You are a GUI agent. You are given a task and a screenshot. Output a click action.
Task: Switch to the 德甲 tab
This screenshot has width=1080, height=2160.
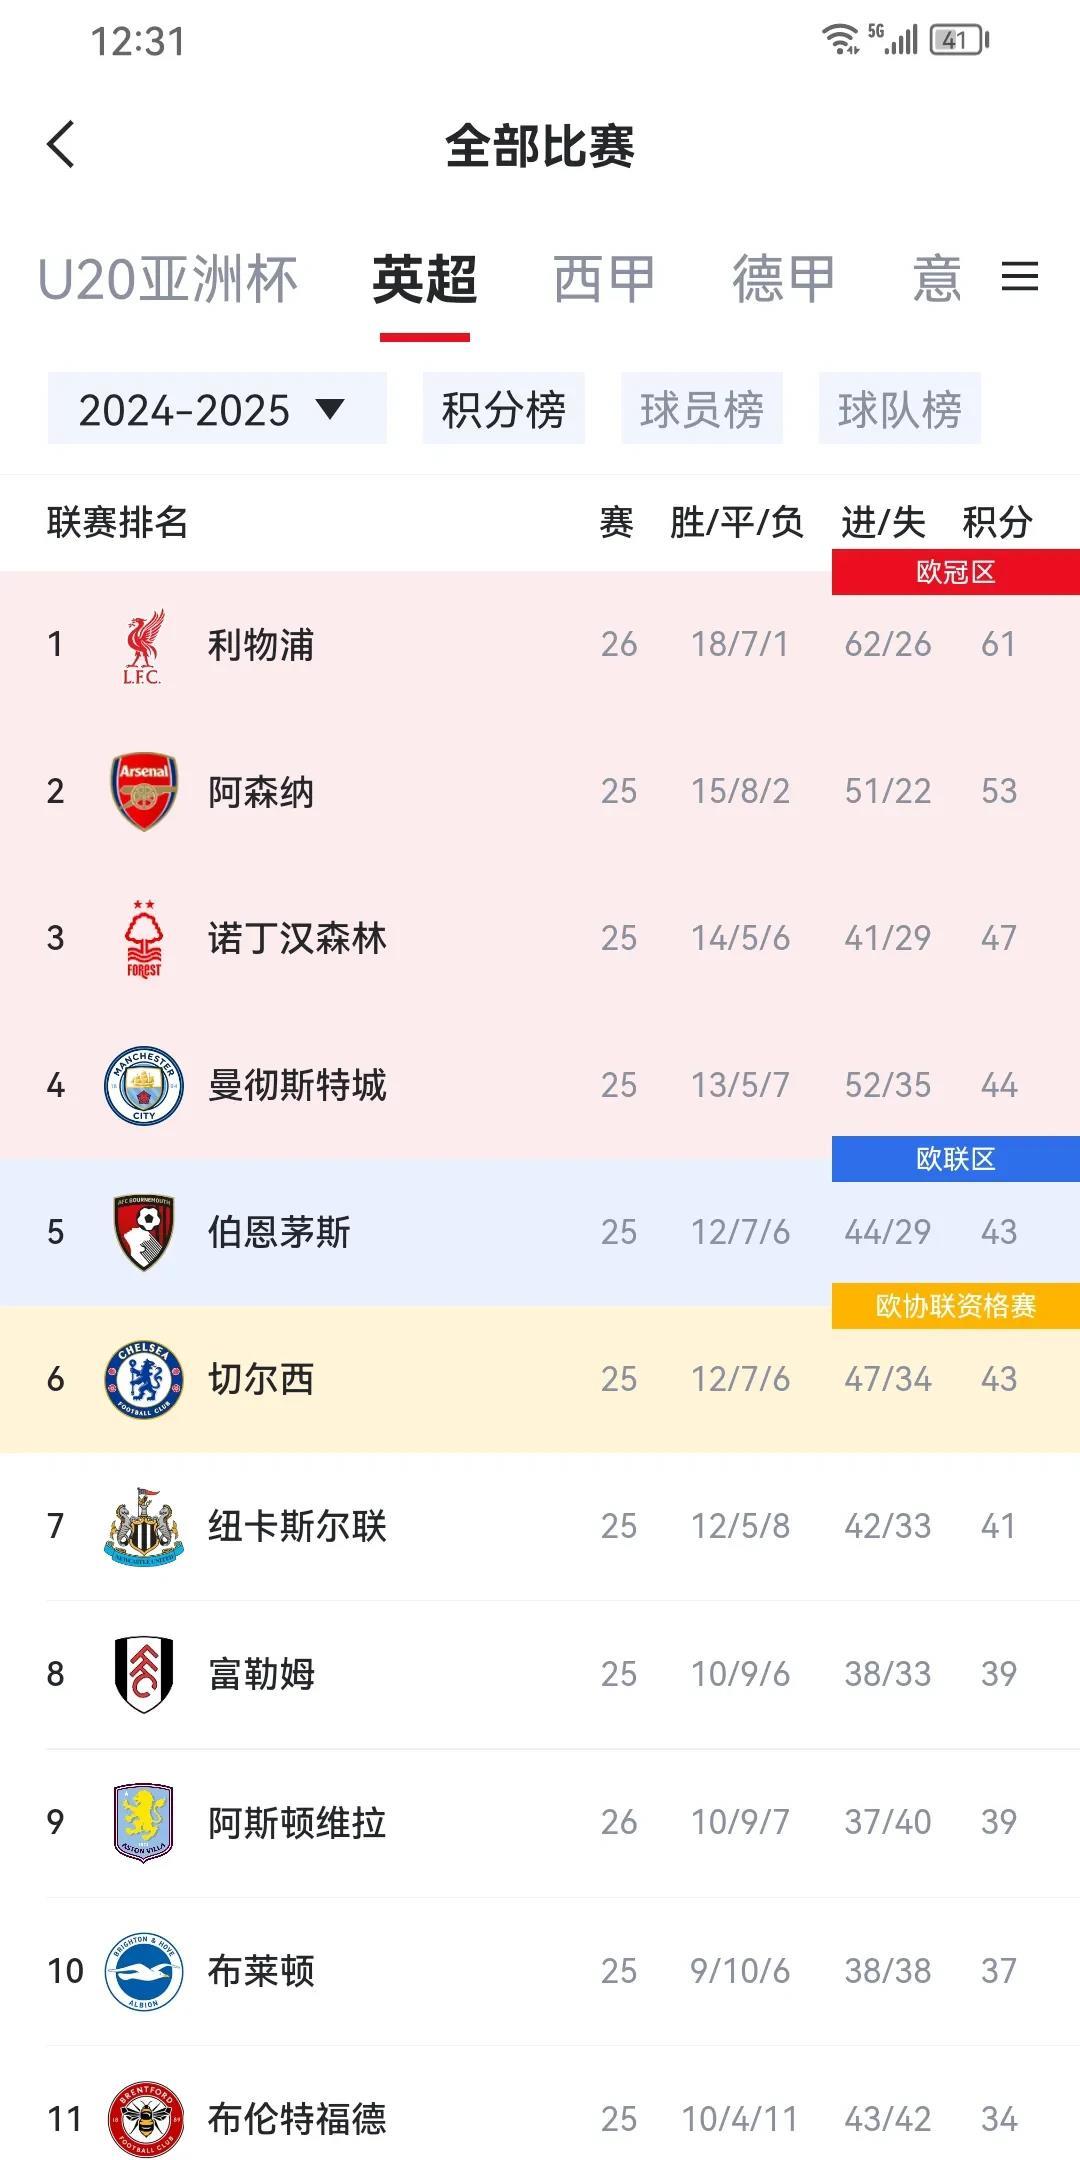783,279
